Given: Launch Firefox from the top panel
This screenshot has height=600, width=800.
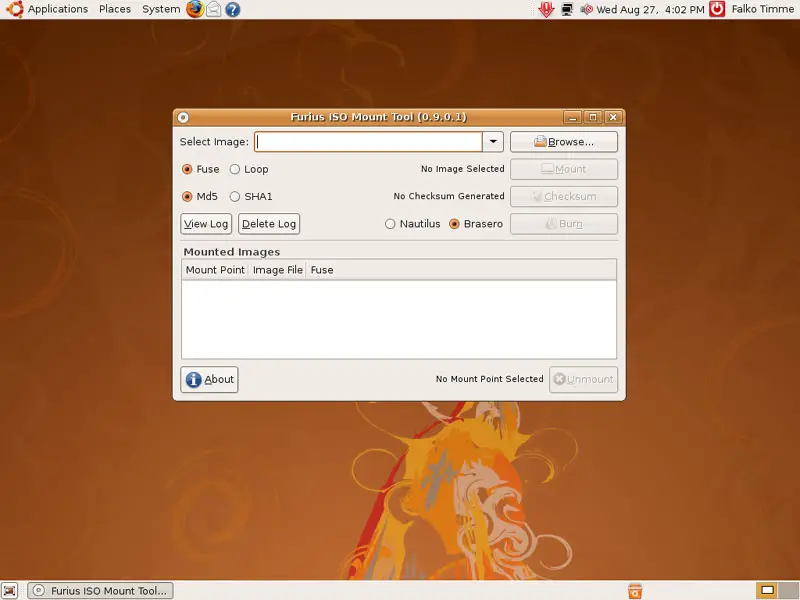Looking at the screenshot, I should coord(195,9).
